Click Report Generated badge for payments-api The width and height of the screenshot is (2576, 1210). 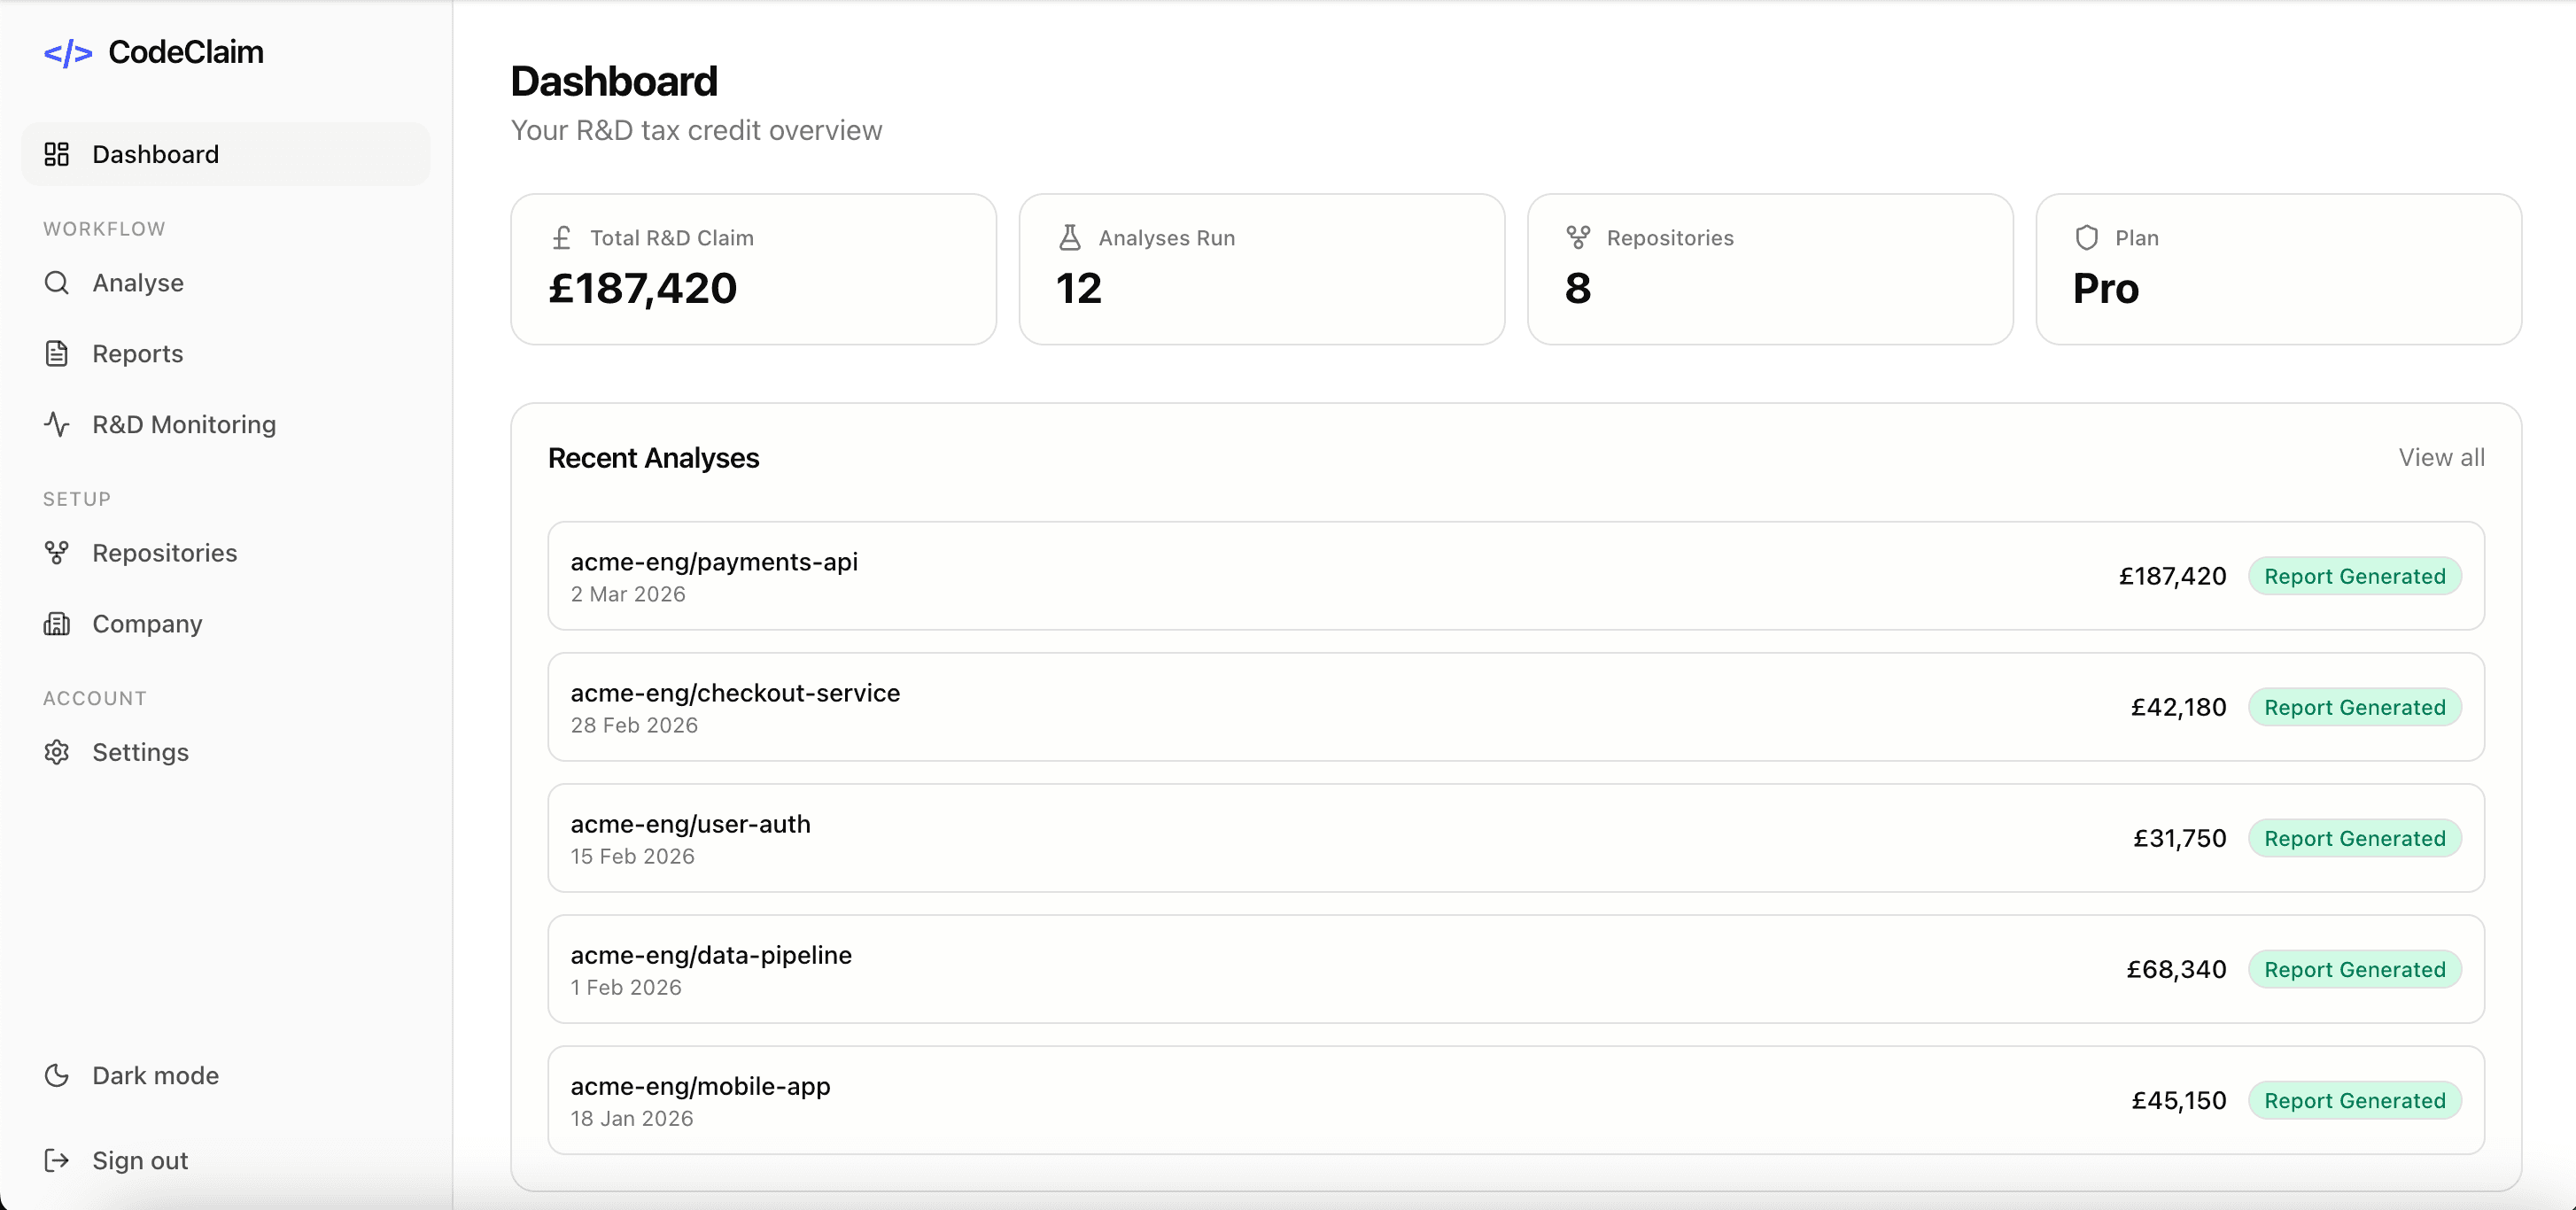pos(2354,576)
